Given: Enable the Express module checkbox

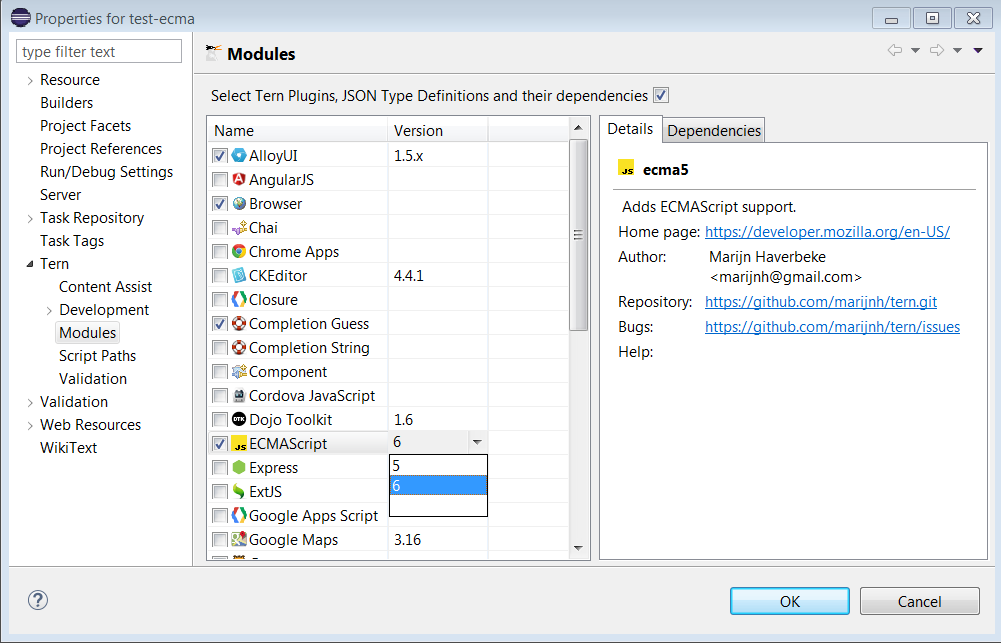Looking at the screenshot, I should [217, 467].
